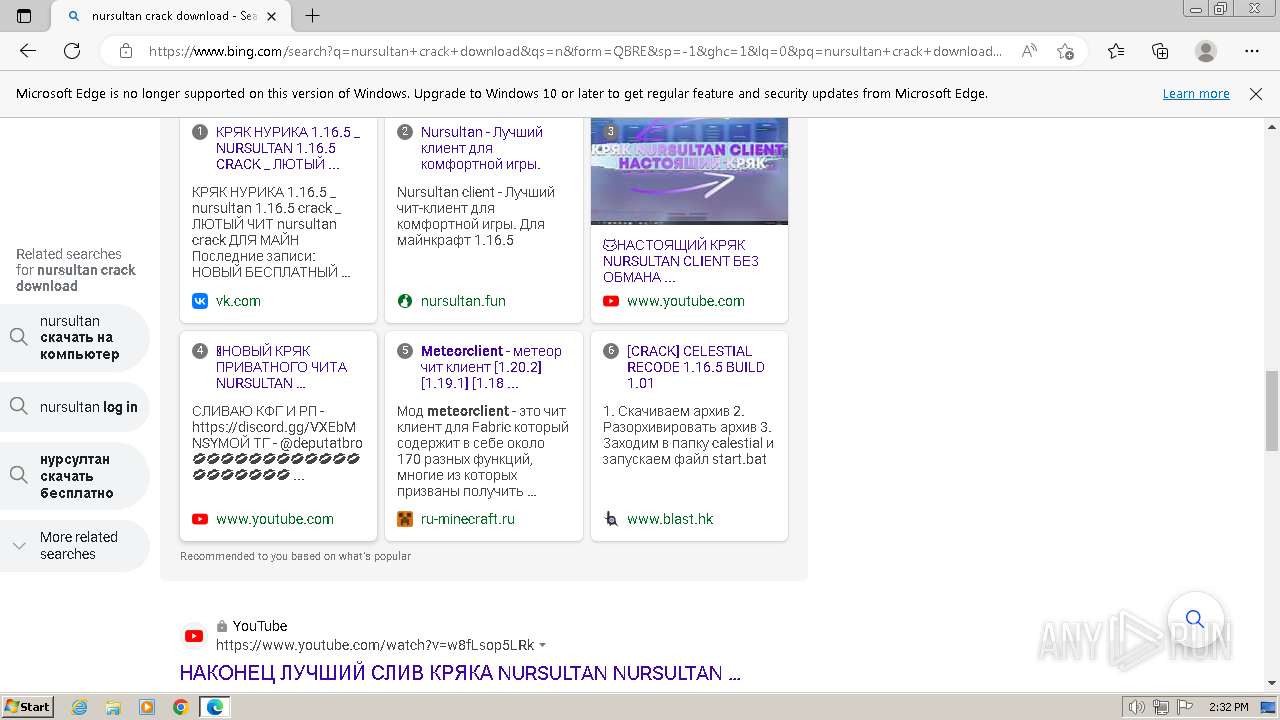This screenshot has height=720, width=1280.
Task: Open Edge Settings and more menu
Action: pos(1252,51)
